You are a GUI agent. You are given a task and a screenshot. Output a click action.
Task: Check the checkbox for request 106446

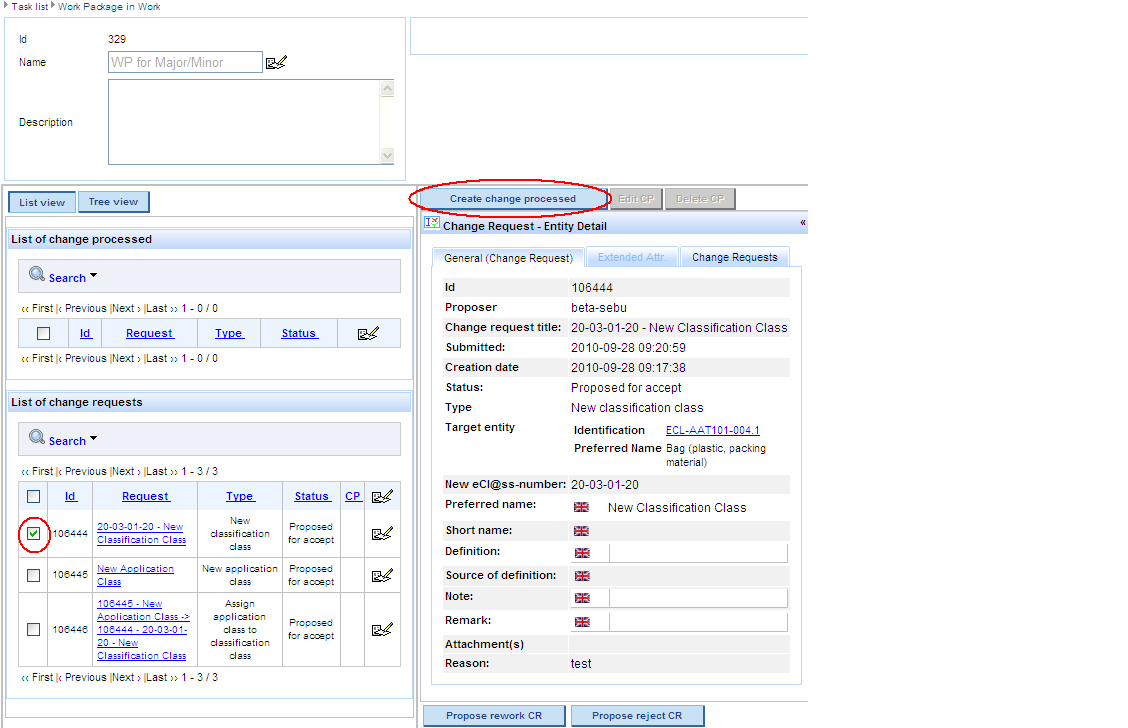(34, 629)
